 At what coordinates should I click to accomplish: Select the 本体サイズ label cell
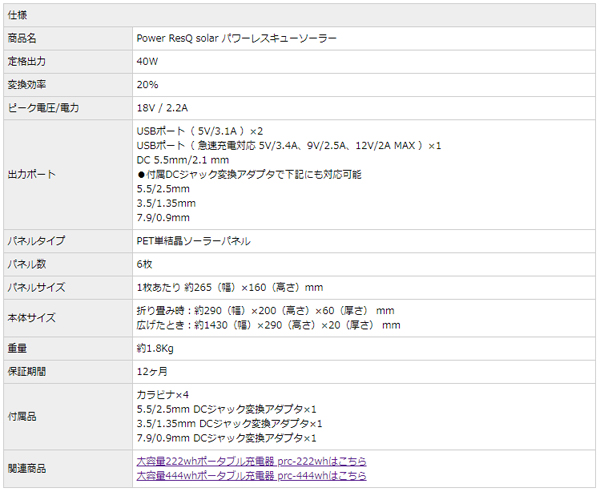click(x=68, y=318)
